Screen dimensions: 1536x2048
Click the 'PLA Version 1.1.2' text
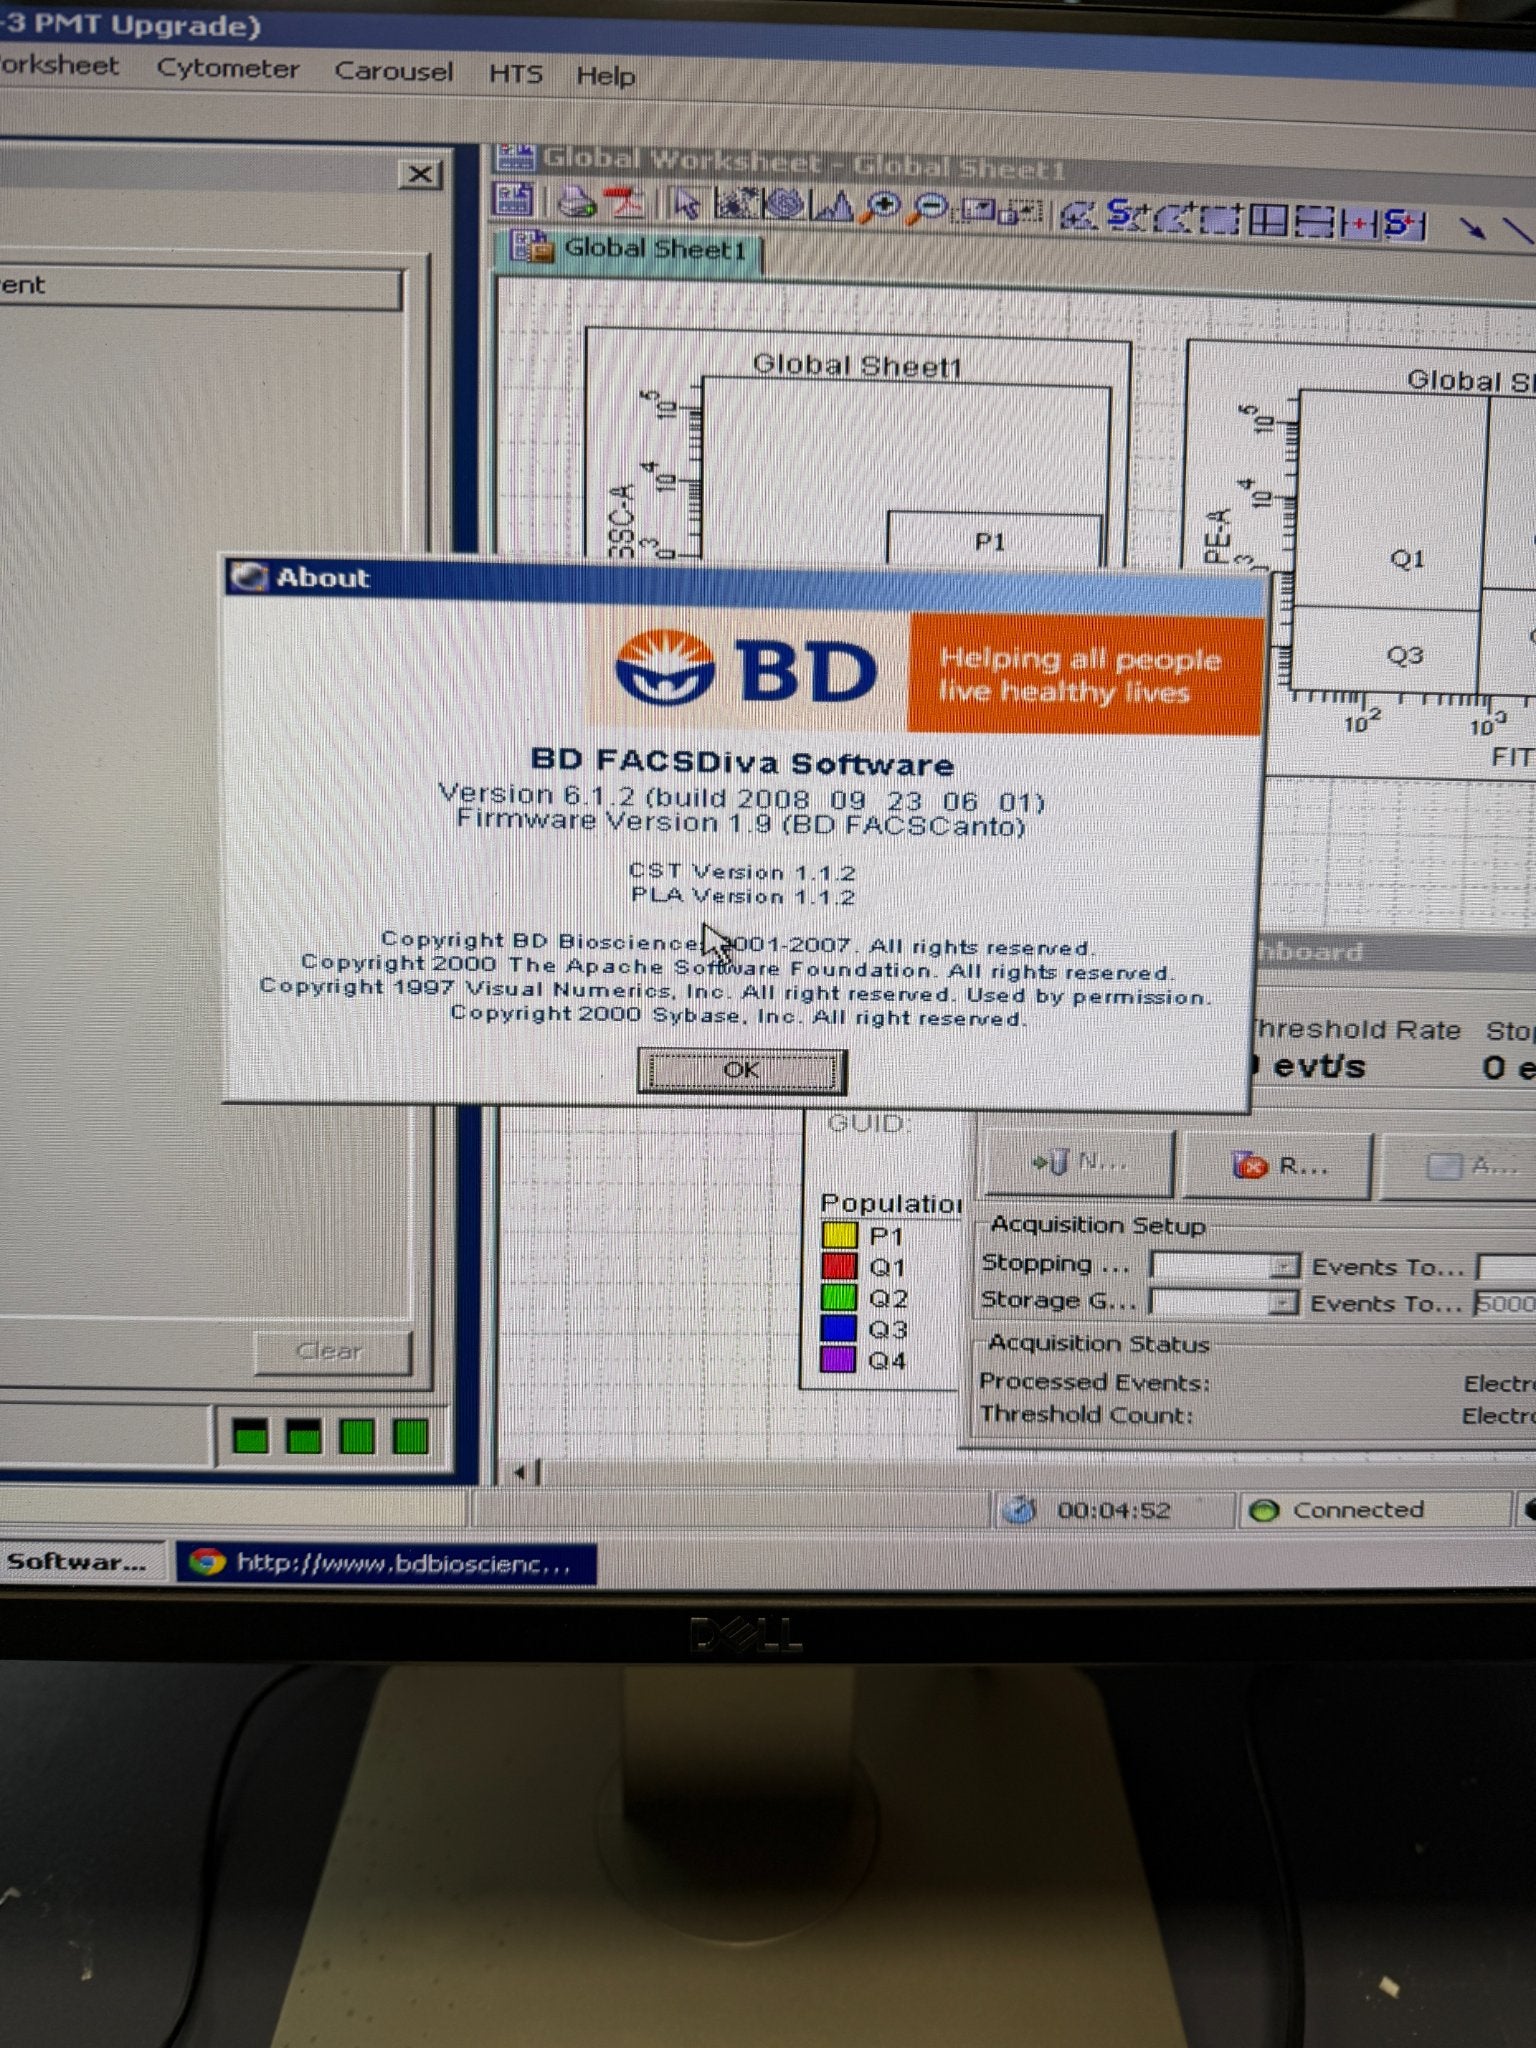click(x=742, y=896)
